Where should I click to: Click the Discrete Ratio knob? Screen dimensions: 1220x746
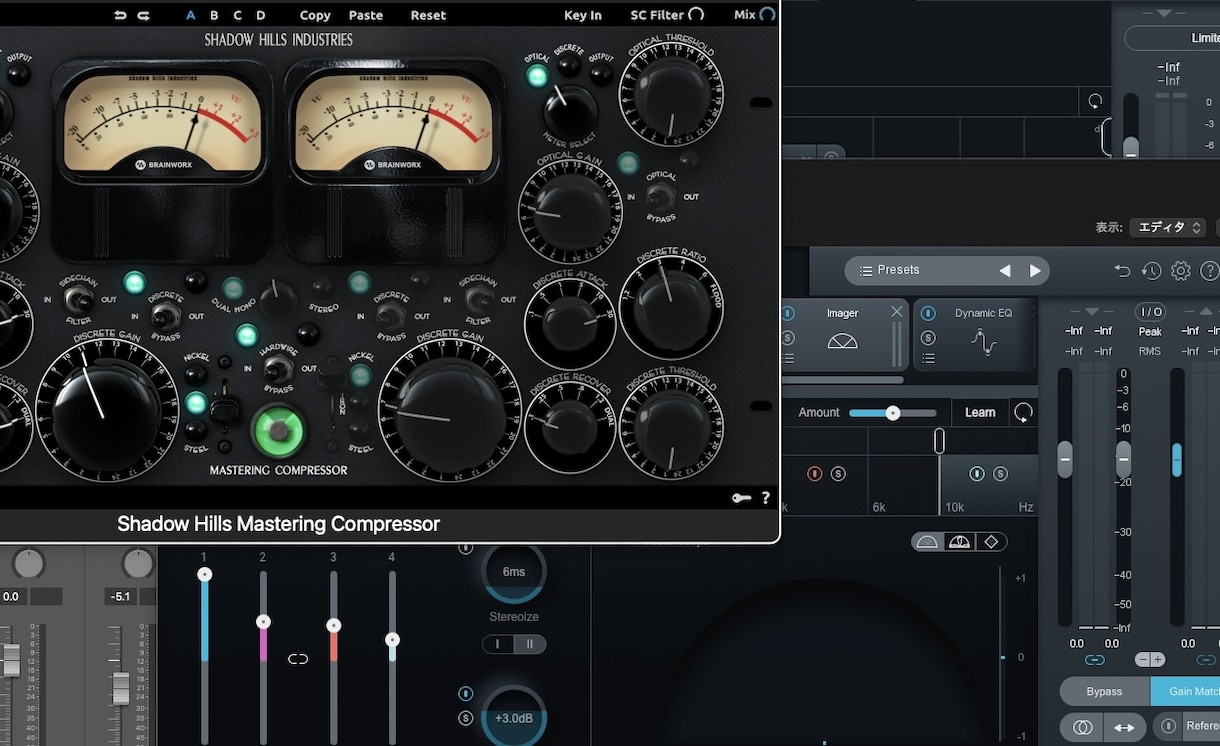[x=671, y=305]
